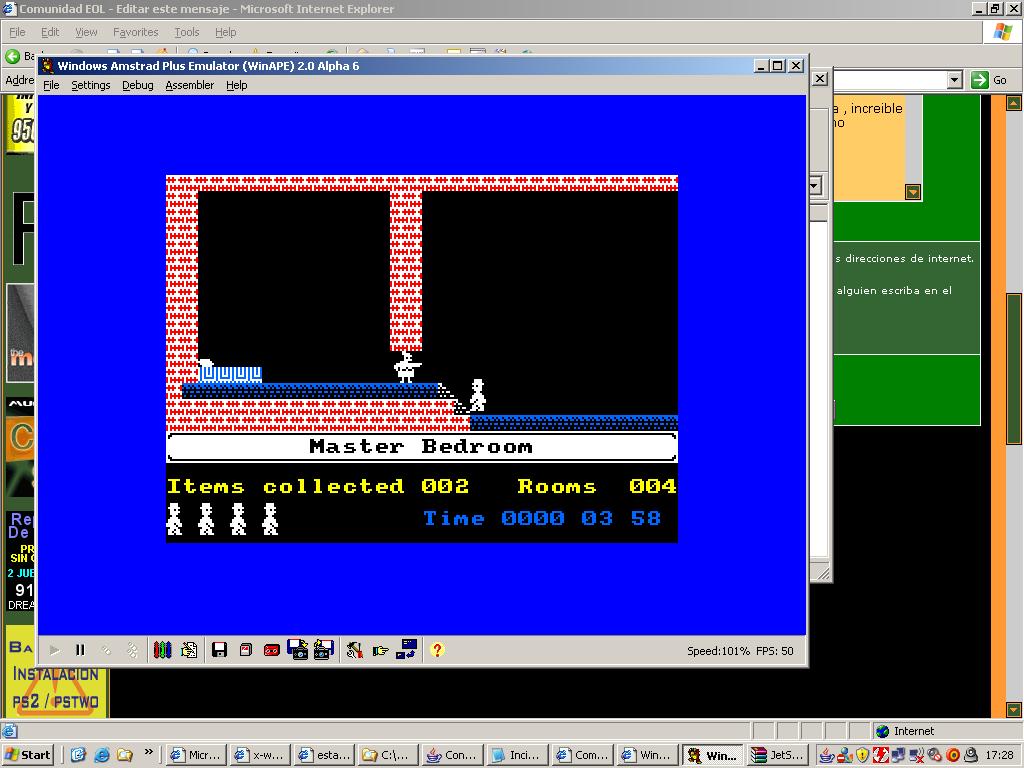Screen dimensions: 1024x768
Task: Click the Windows Start button
Action: point(27,755)
